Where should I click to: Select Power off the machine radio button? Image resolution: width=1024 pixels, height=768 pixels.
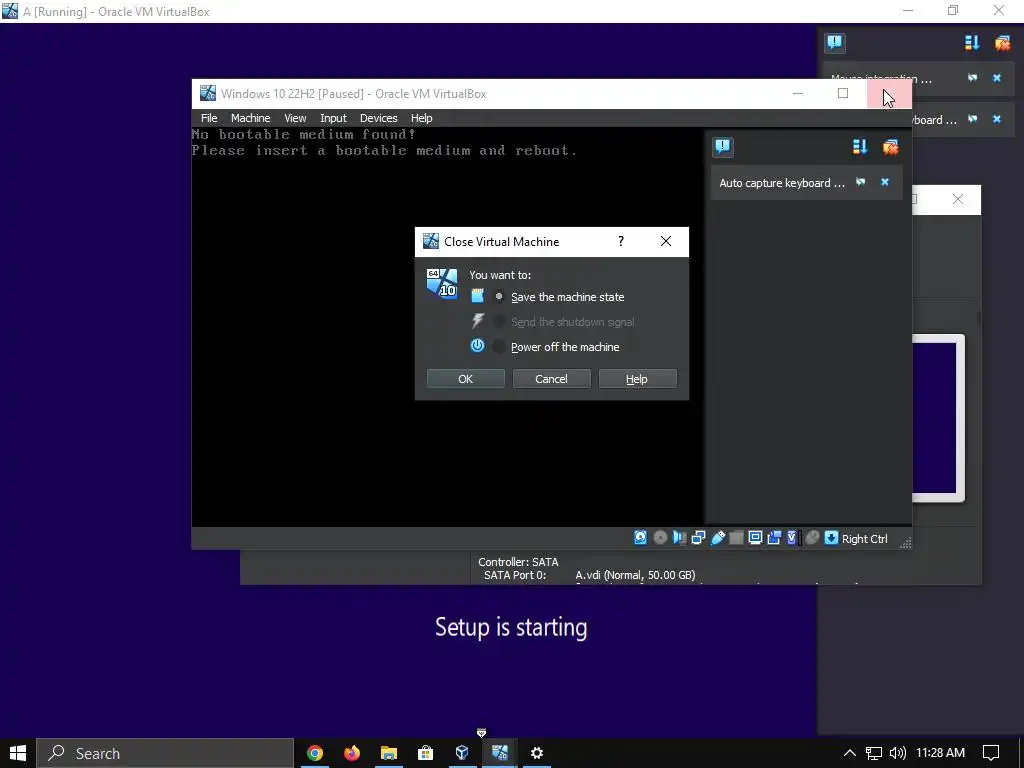point(499,347)
